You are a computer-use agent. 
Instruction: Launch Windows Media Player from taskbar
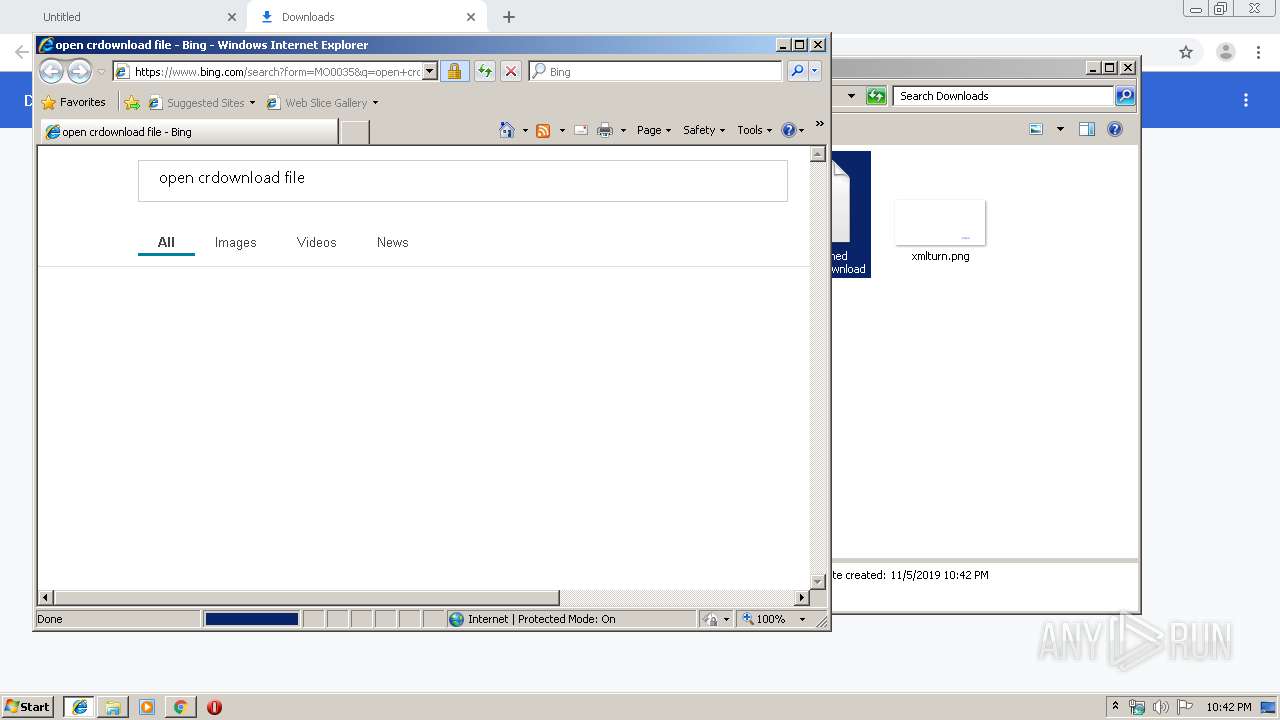[147, 707]
